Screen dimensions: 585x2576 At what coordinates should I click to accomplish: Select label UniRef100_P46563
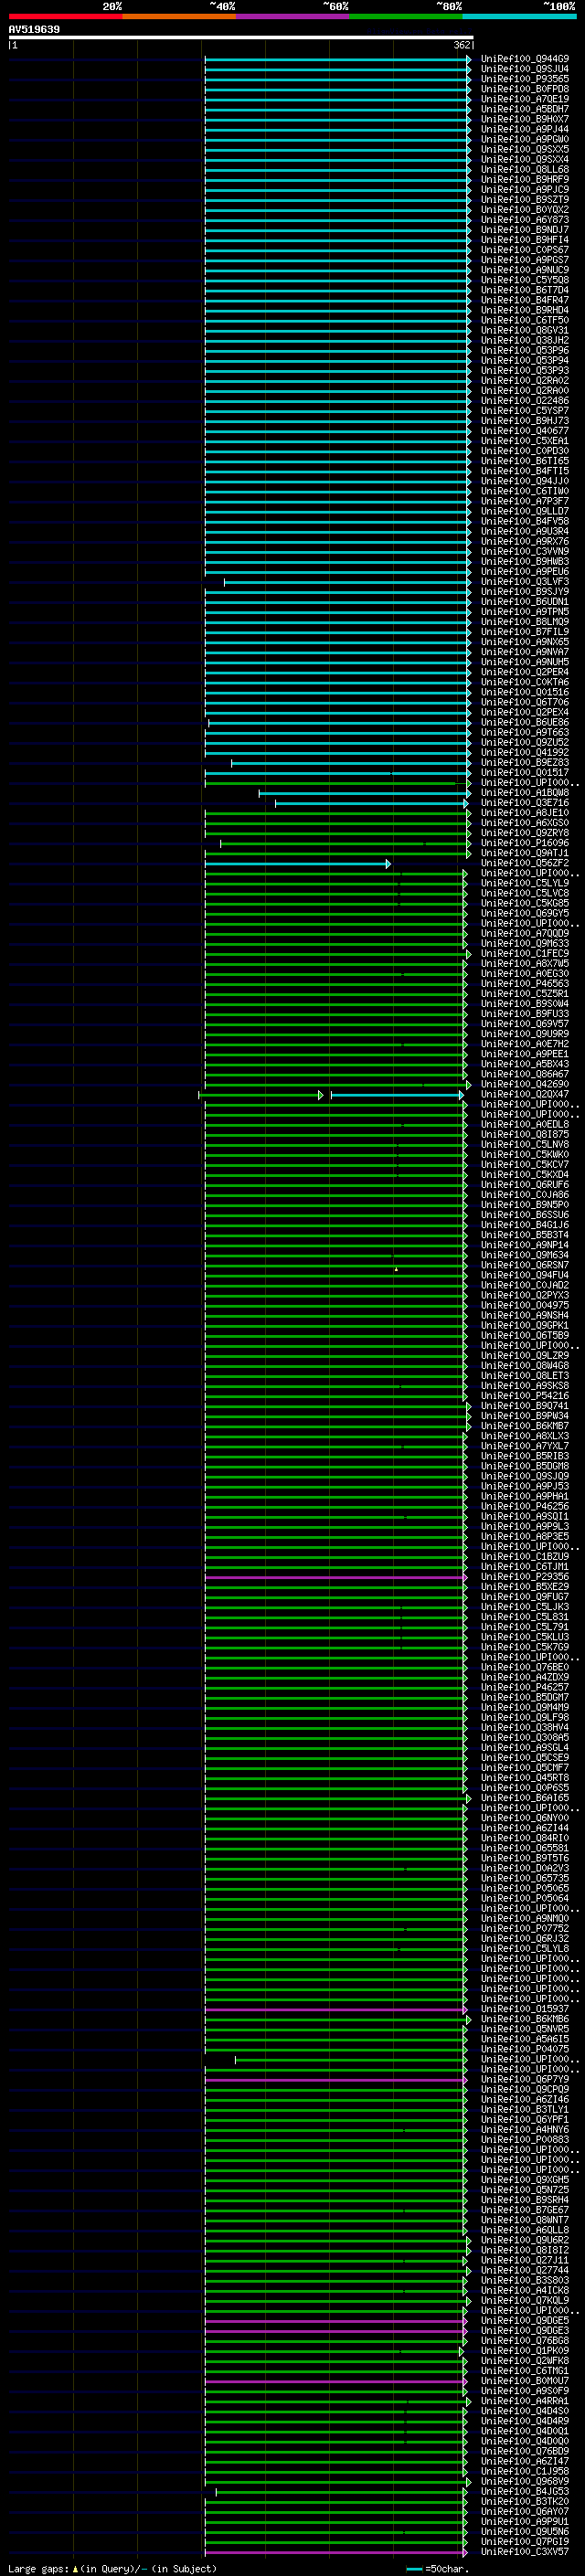pos(525,984)
